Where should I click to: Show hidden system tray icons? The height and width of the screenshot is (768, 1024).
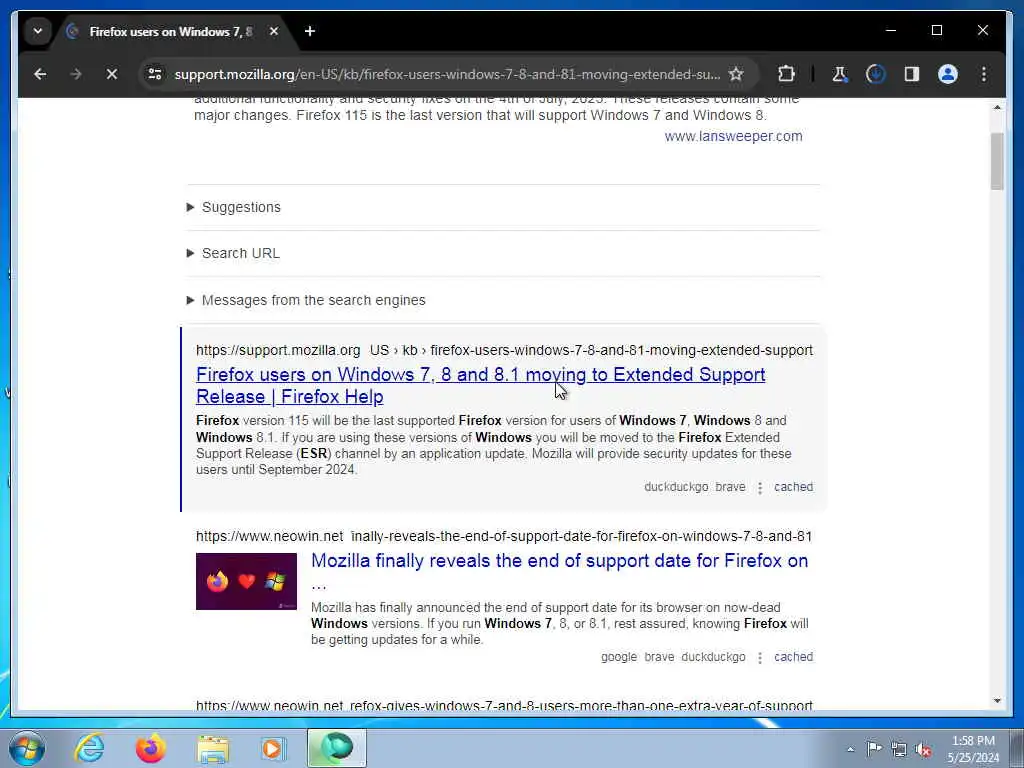[x=850, y=749]
